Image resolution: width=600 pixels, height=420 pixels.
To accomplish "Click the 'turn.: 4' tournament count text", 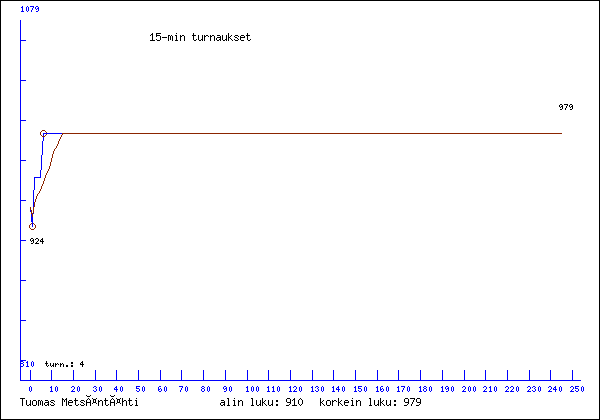I will (65, 364).
